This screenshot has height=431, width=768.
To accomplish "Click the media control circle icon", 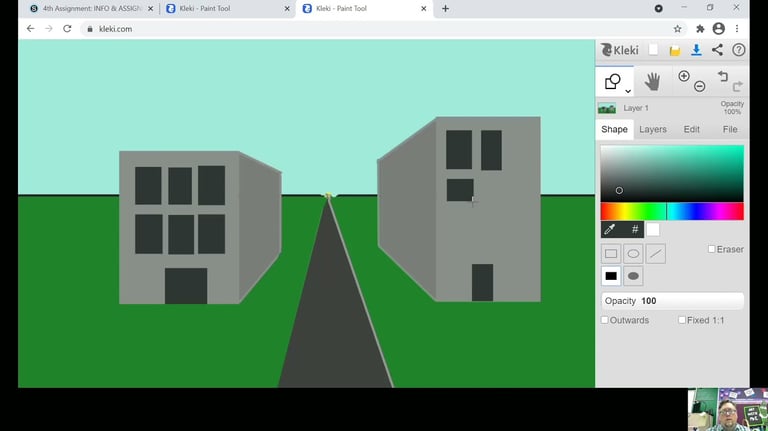I will pos(659,8).
